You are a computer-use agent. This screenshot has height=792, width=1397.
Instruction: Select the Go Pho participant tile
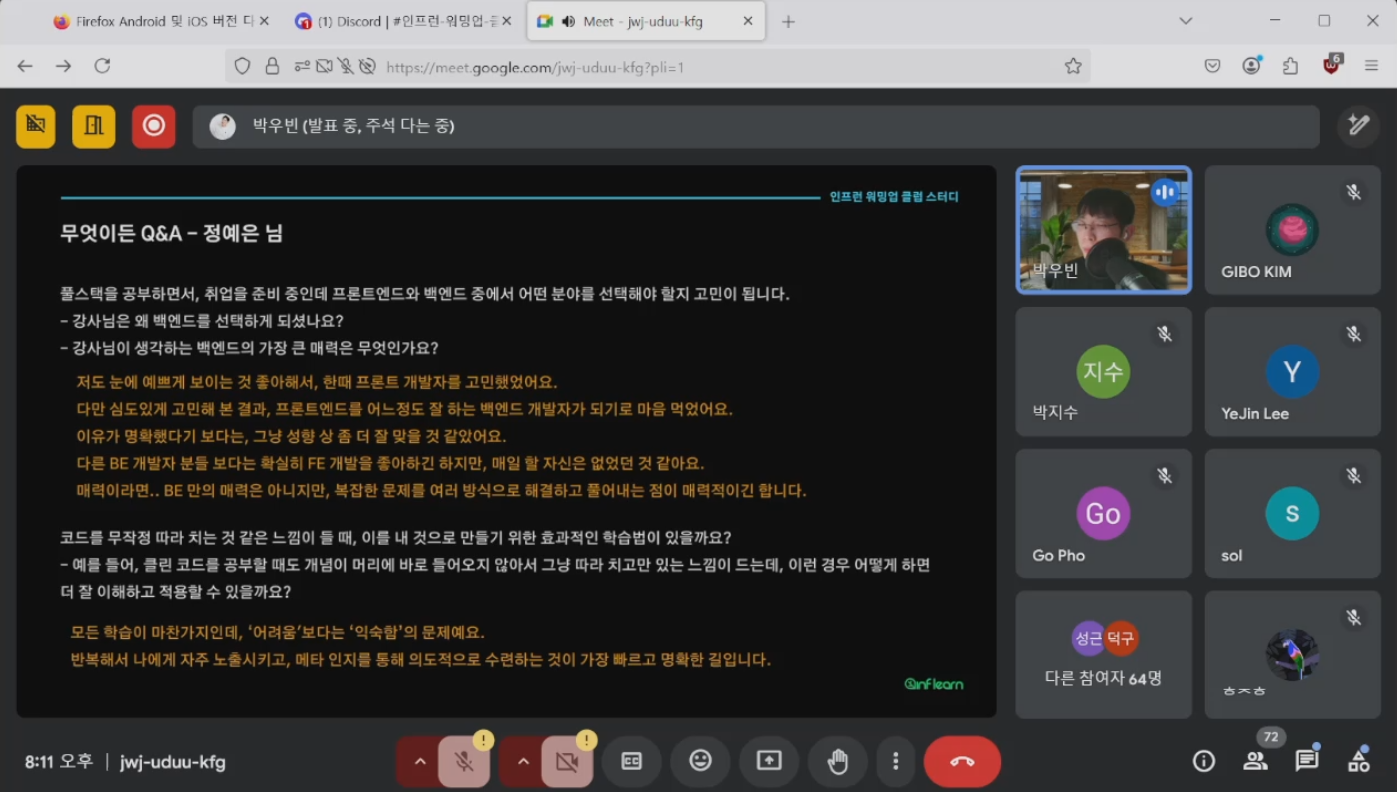pyautogui.click(x=1104, y=514)
